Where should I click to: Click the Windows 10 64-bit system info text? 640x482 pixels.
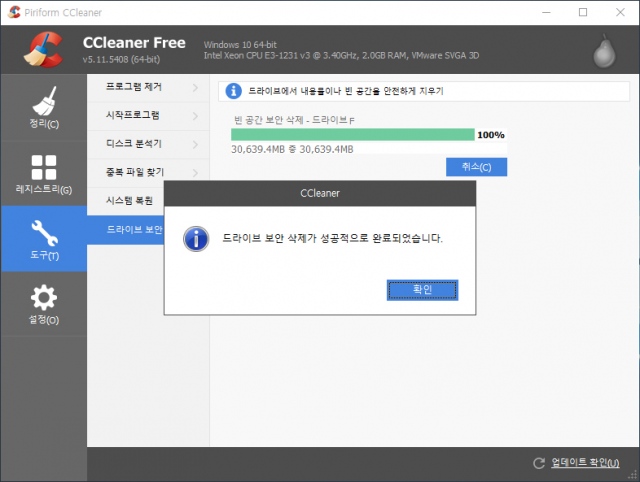point(240,44)
